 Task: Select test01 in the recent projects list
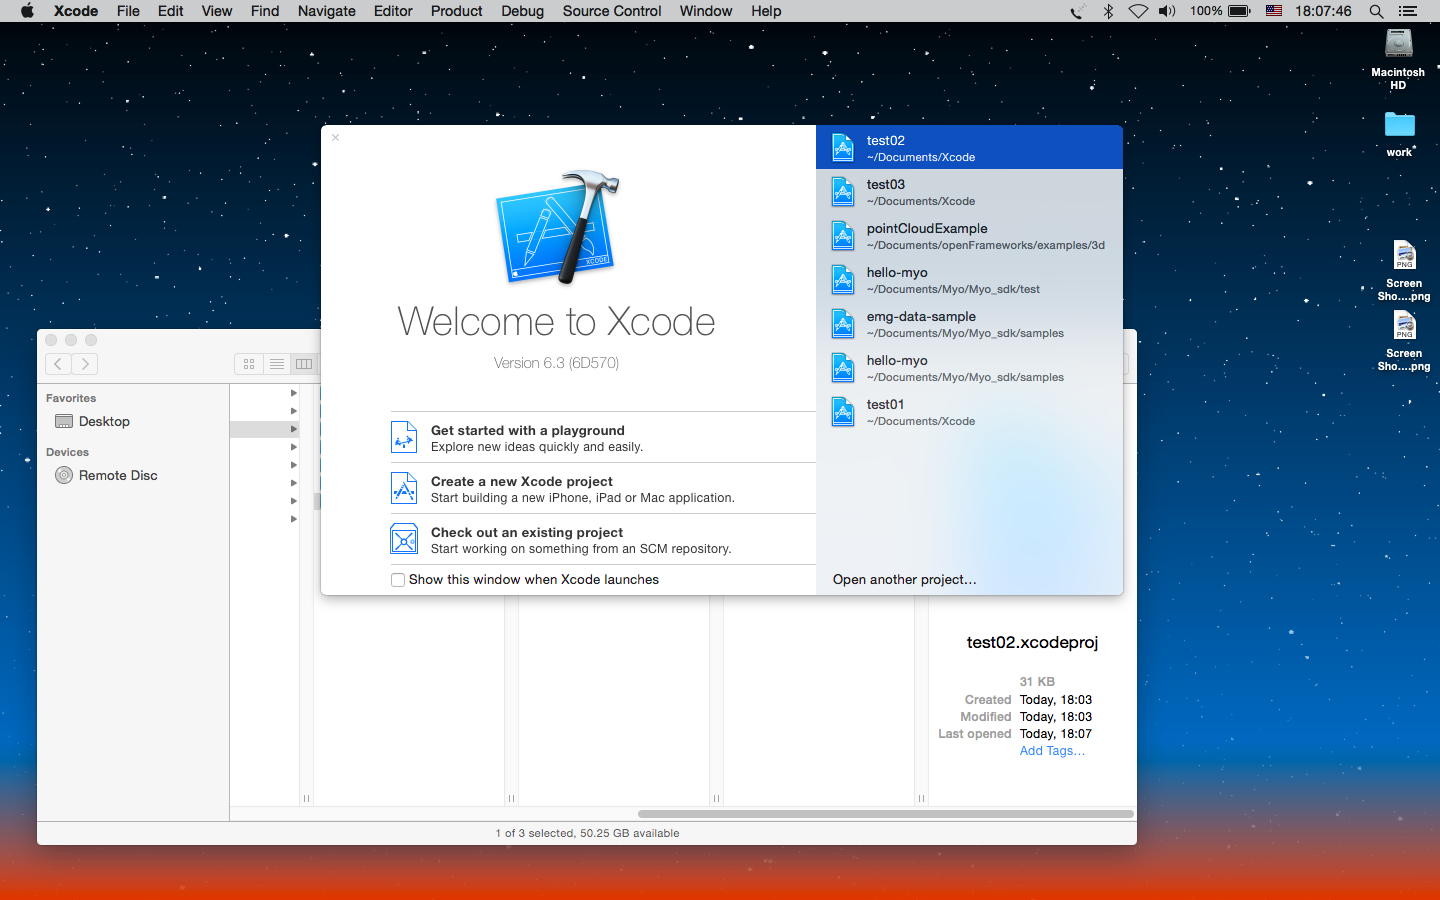pyautogui.click(x=969, y=412)
